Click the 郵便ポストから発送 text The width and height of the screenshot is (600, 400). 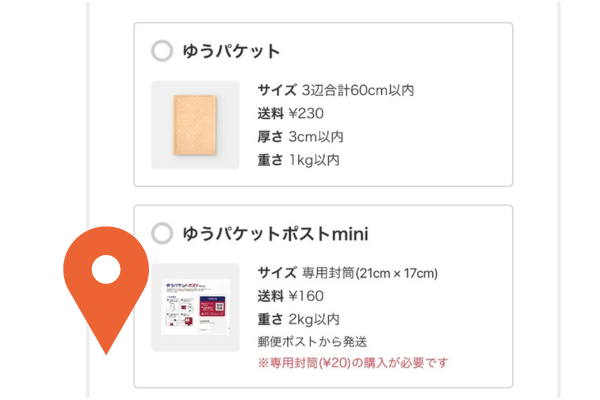point(312,341)
